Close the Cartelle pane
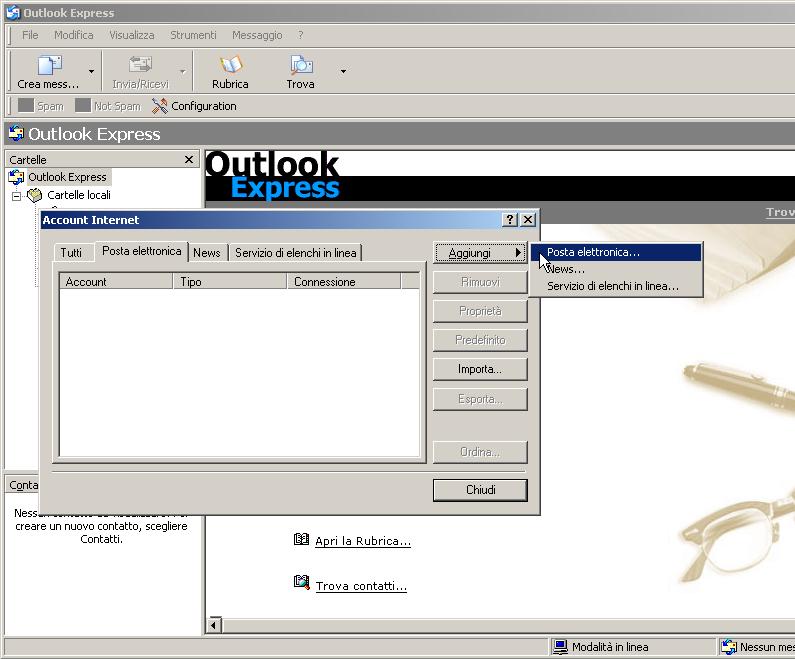 189,160
